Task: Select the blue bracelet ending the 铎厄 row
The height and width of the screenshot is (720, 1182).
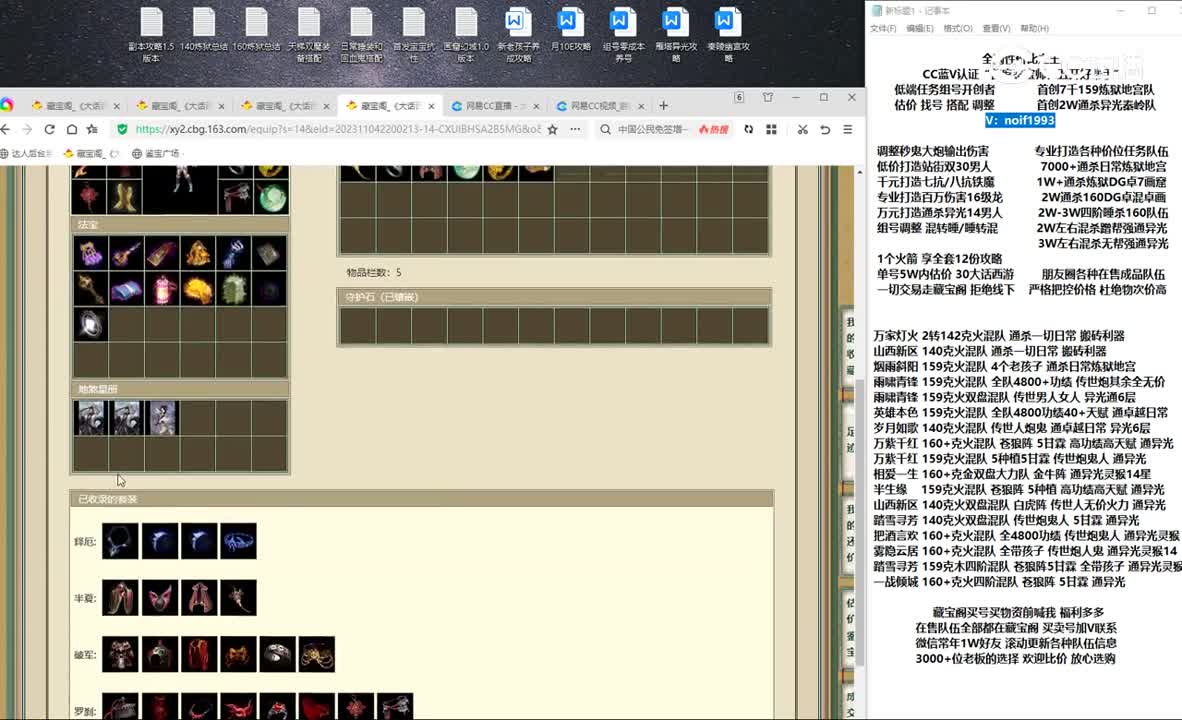Action: pos(238,541)
